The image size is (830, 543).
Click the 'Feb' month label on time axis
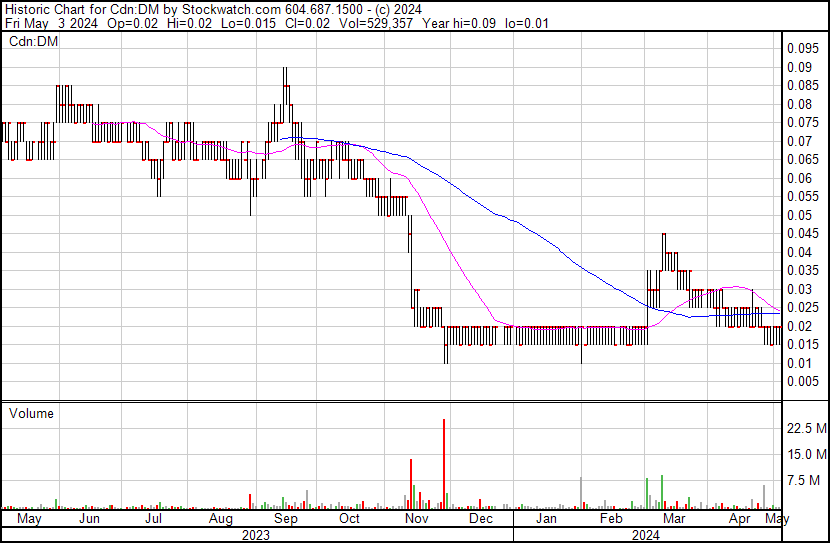(611, 519)
